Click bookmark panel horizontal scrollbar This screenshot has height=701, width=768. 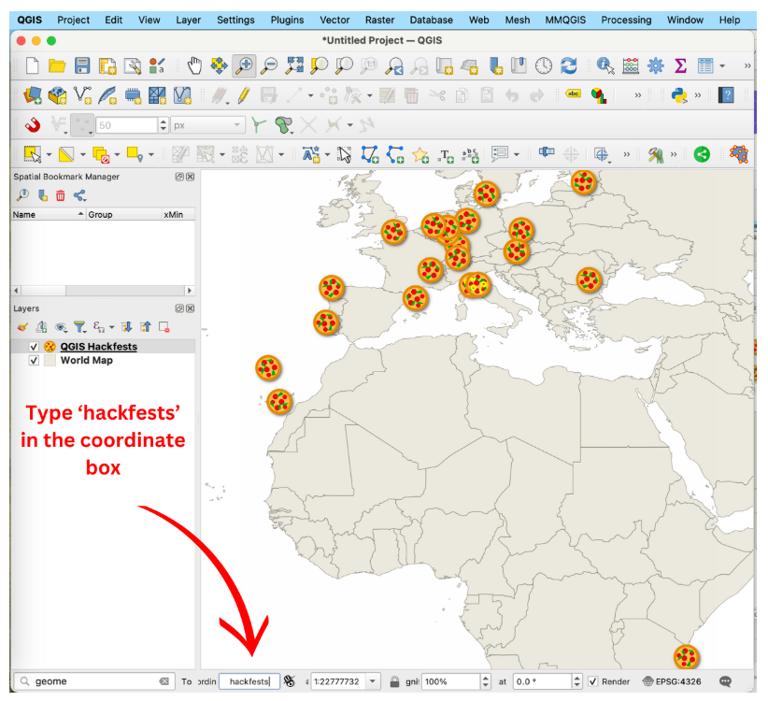pyautogui.click(x=103, y=290)
